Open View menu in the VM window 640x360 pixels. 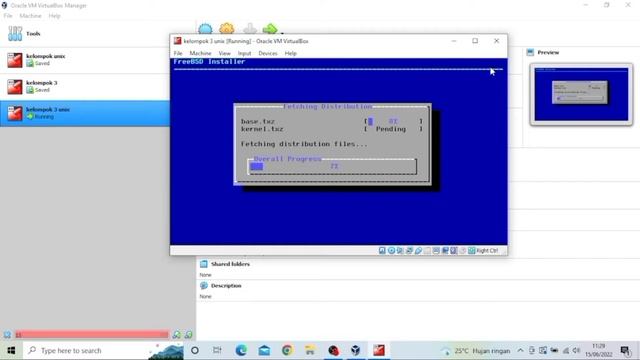224,53
